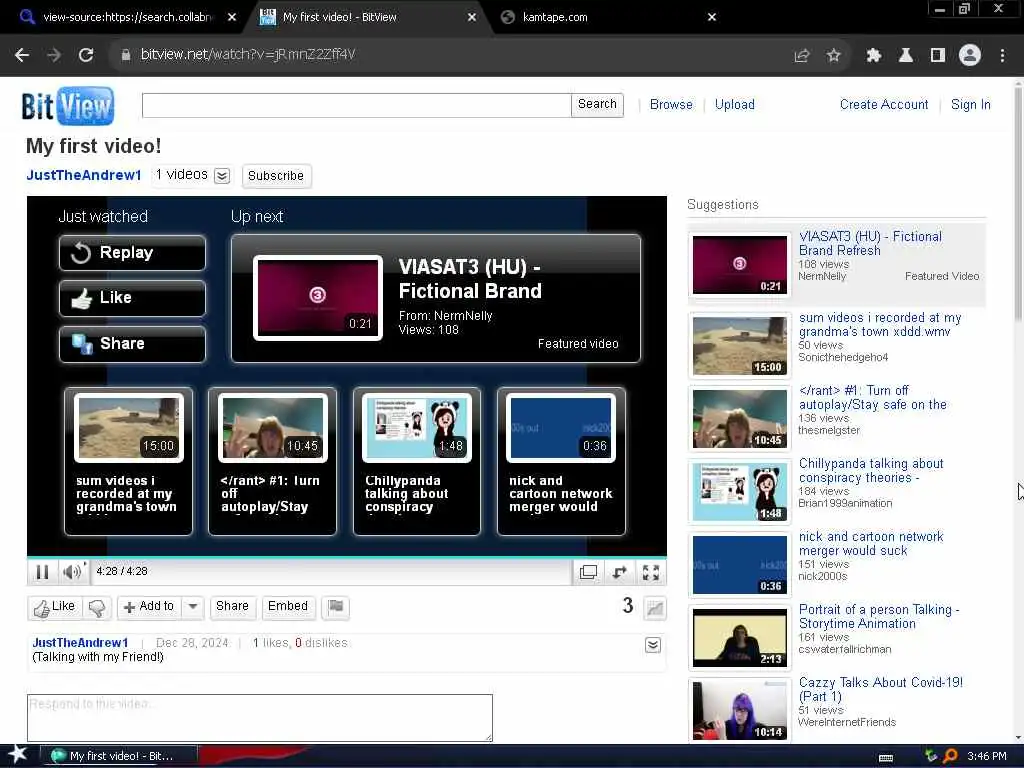Image resolution: width=1024 pixels, height=768 pixels.
Task: Click the expand-size arrows icon in player
Action: click(620, 572)
